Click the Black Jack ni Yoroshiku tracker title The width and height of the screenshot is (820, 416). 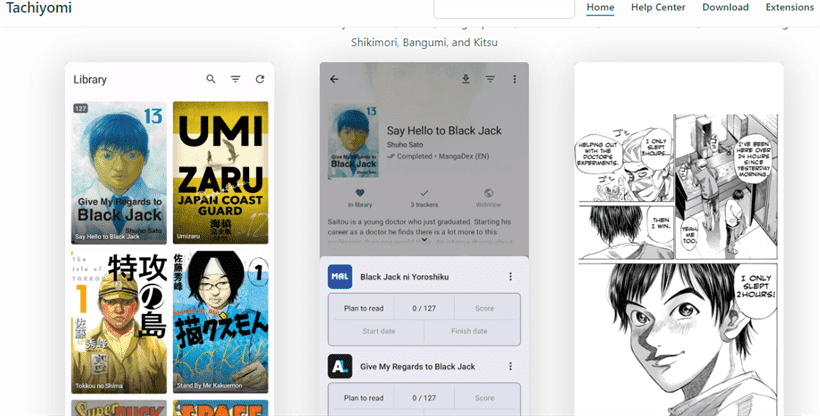(x=404, y=277)
